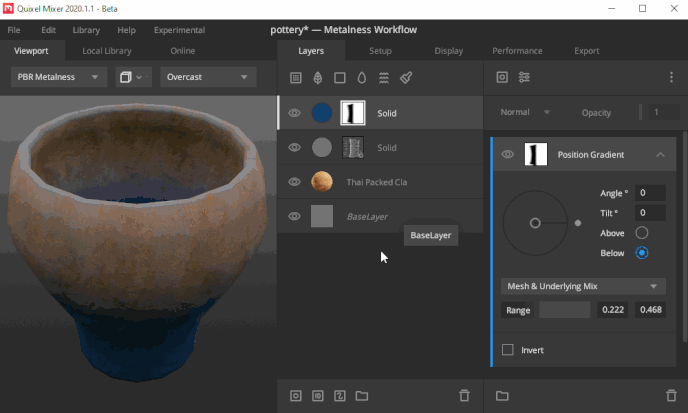688x413 pixels.
Task: Add a liquid layer droplet icon
Action: point(362,78)
